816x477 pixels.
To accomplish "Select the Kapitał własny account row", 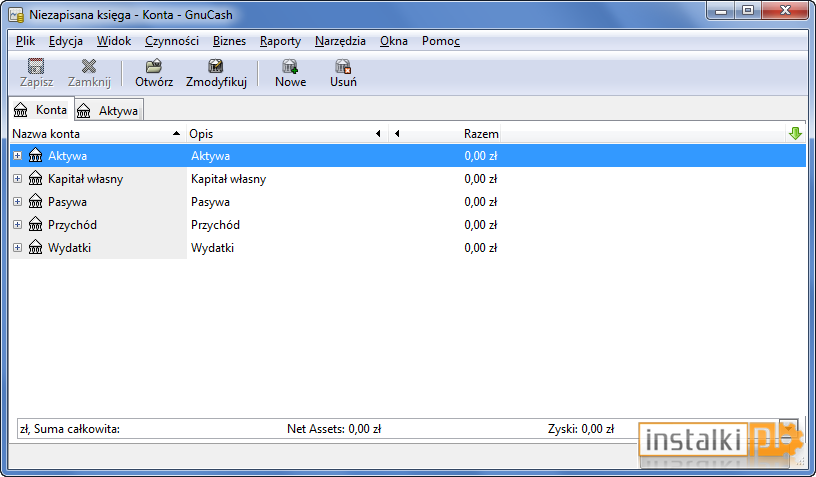I will click(407, 178).
